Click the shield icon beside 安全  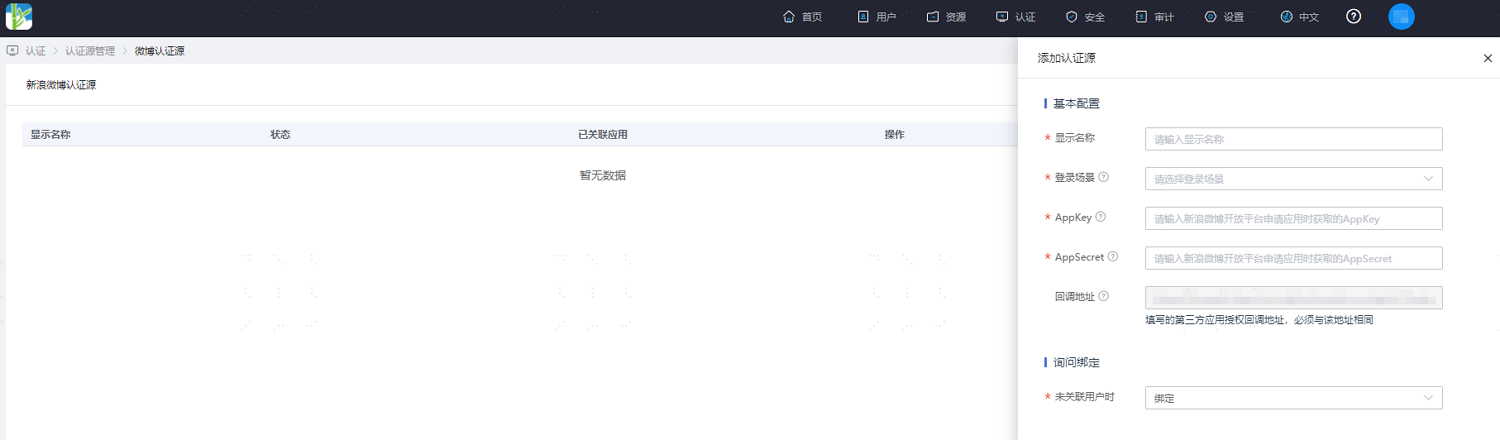pyautogui.click(x=1071, y=17)
